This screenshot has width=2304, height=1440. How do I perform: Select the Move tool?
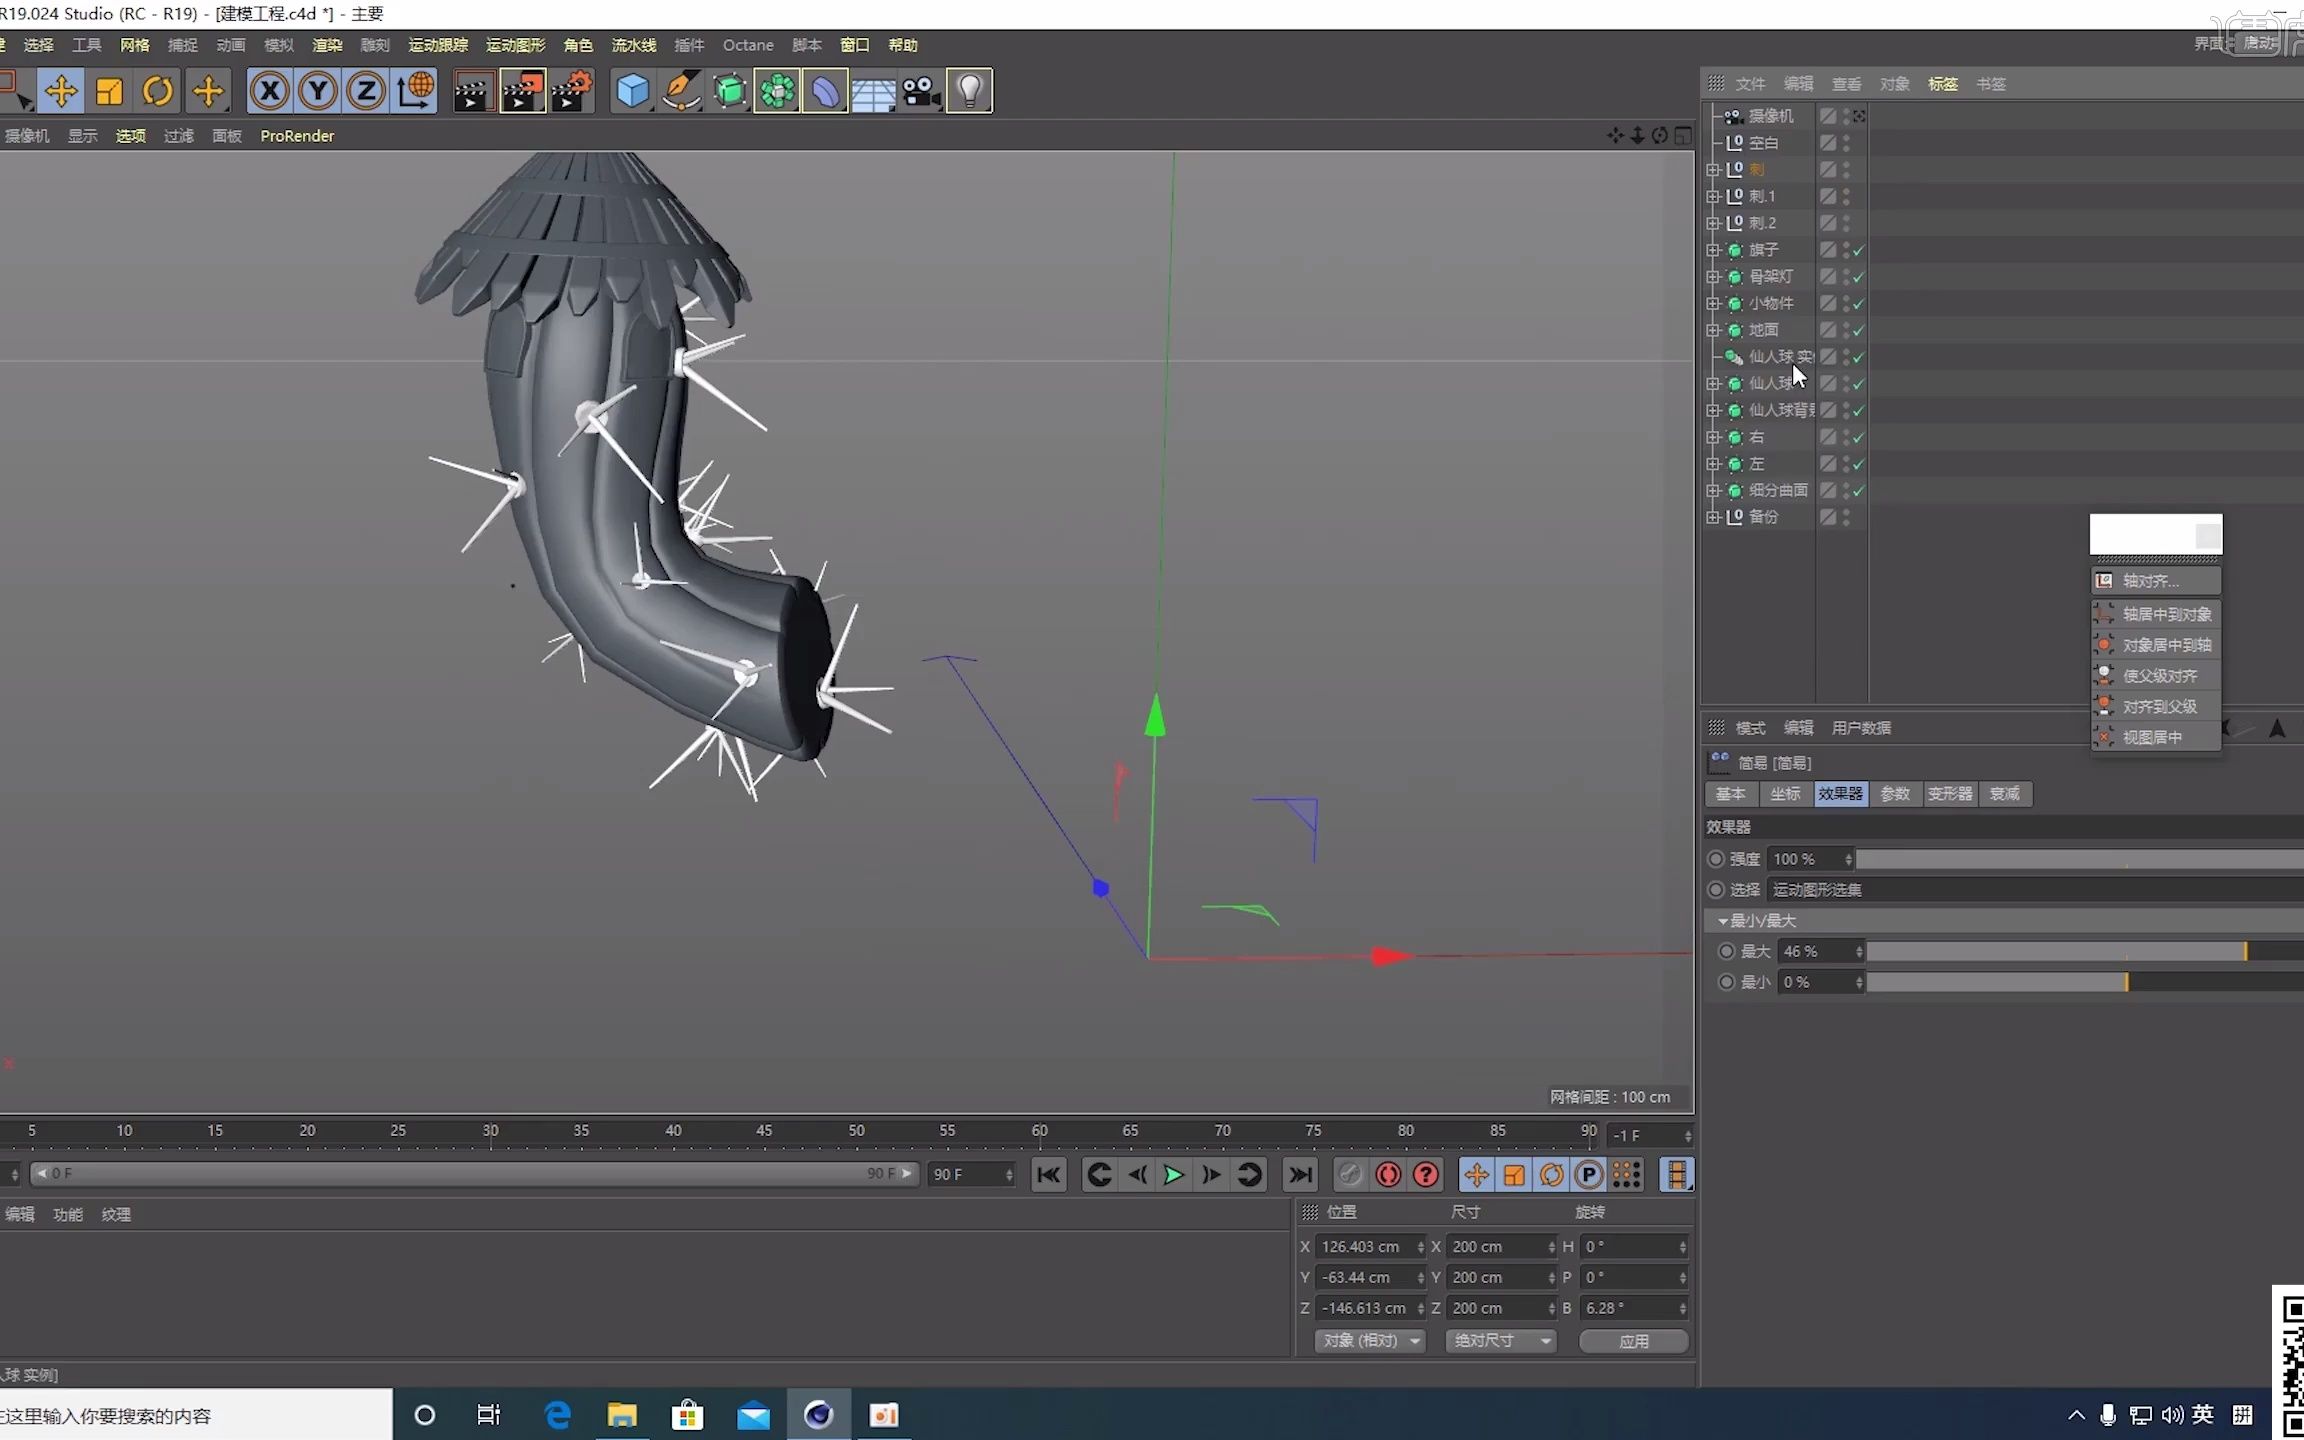tap(61, 91)
